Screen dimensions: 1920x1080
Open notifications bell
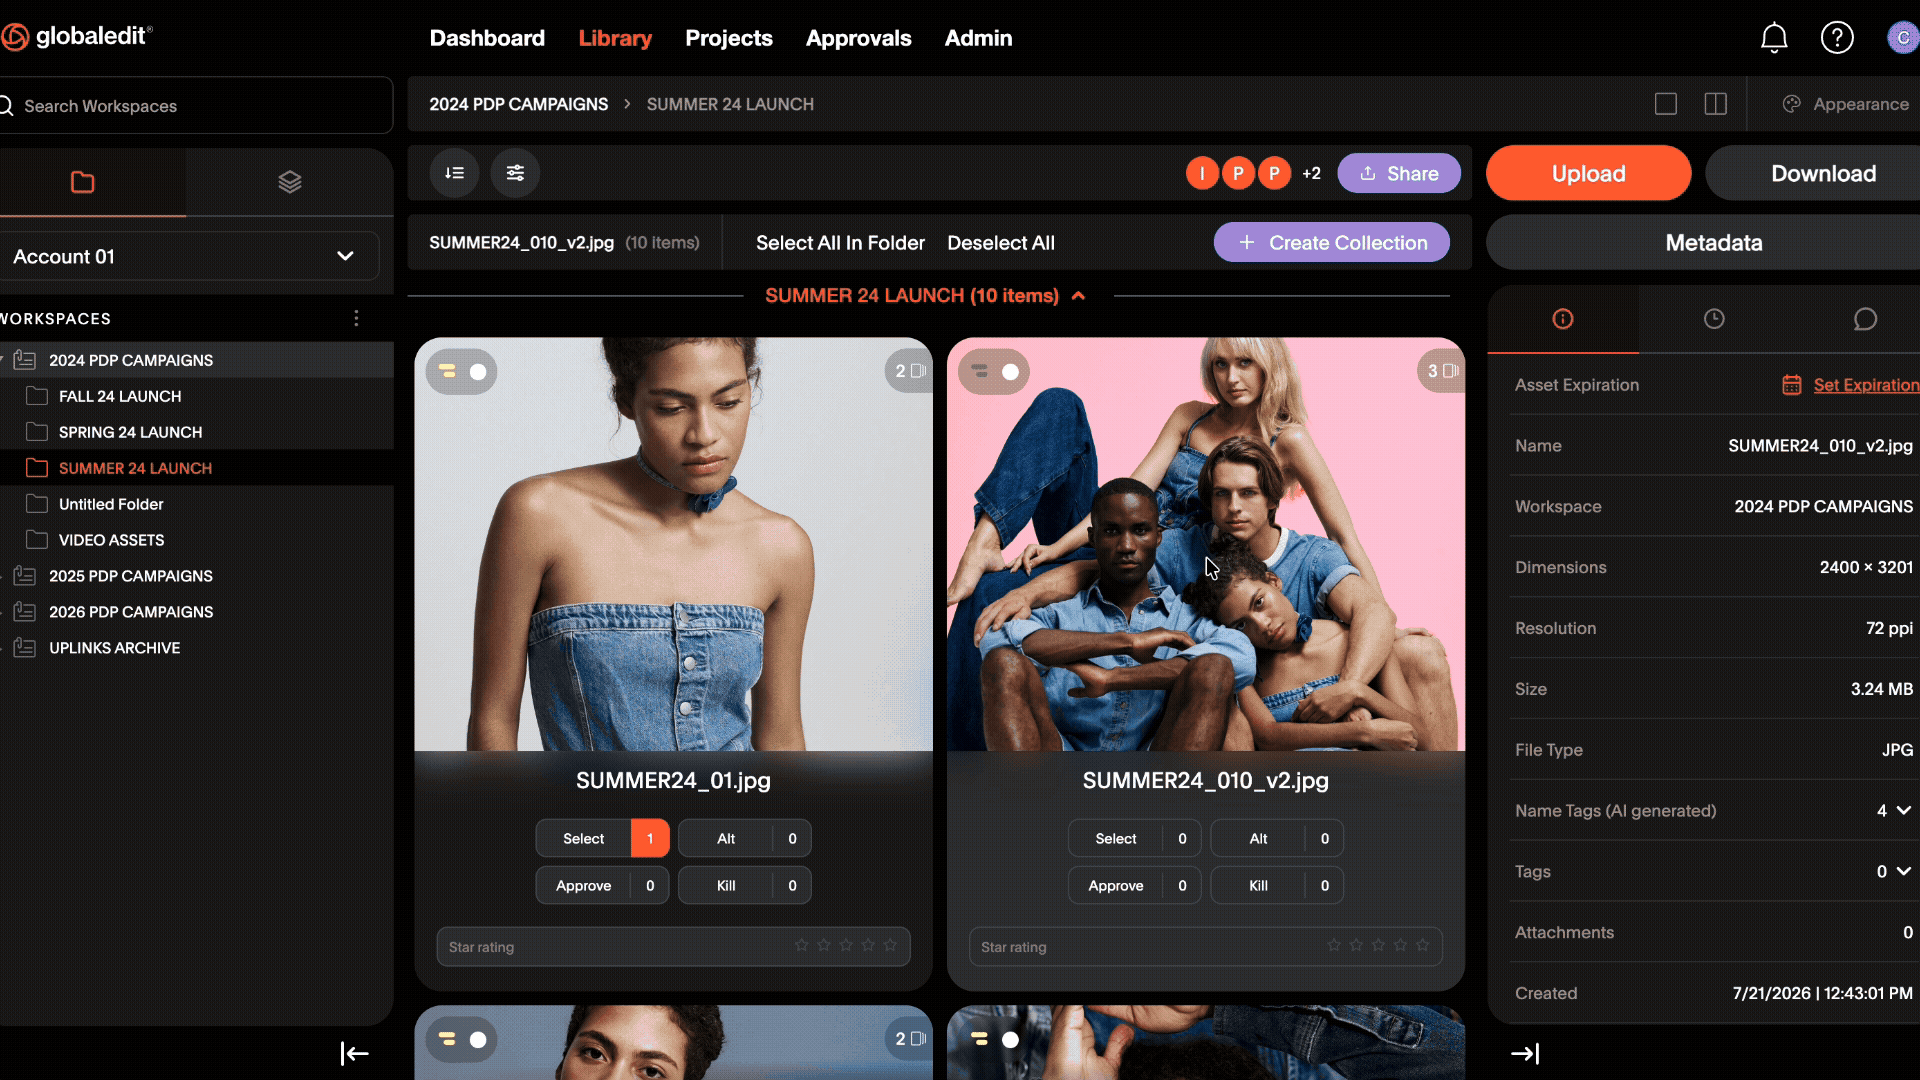(1774, 38)
